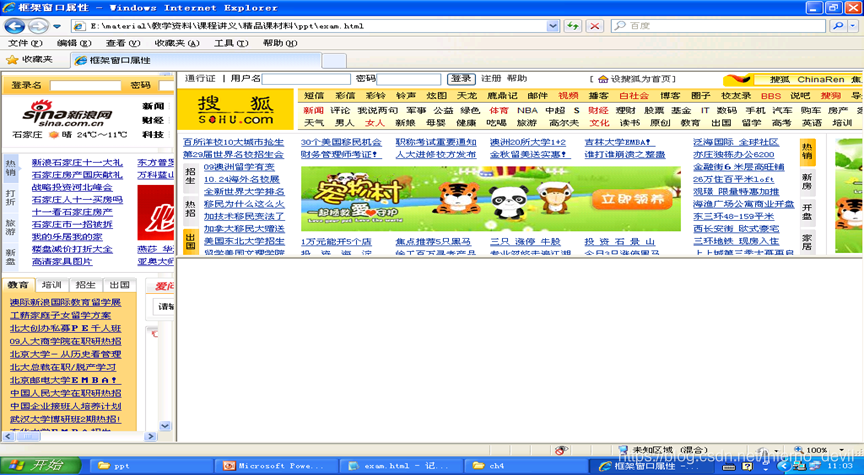
Task: Open link 泛海国际 全球社区
Action: (x=736, y=142)
